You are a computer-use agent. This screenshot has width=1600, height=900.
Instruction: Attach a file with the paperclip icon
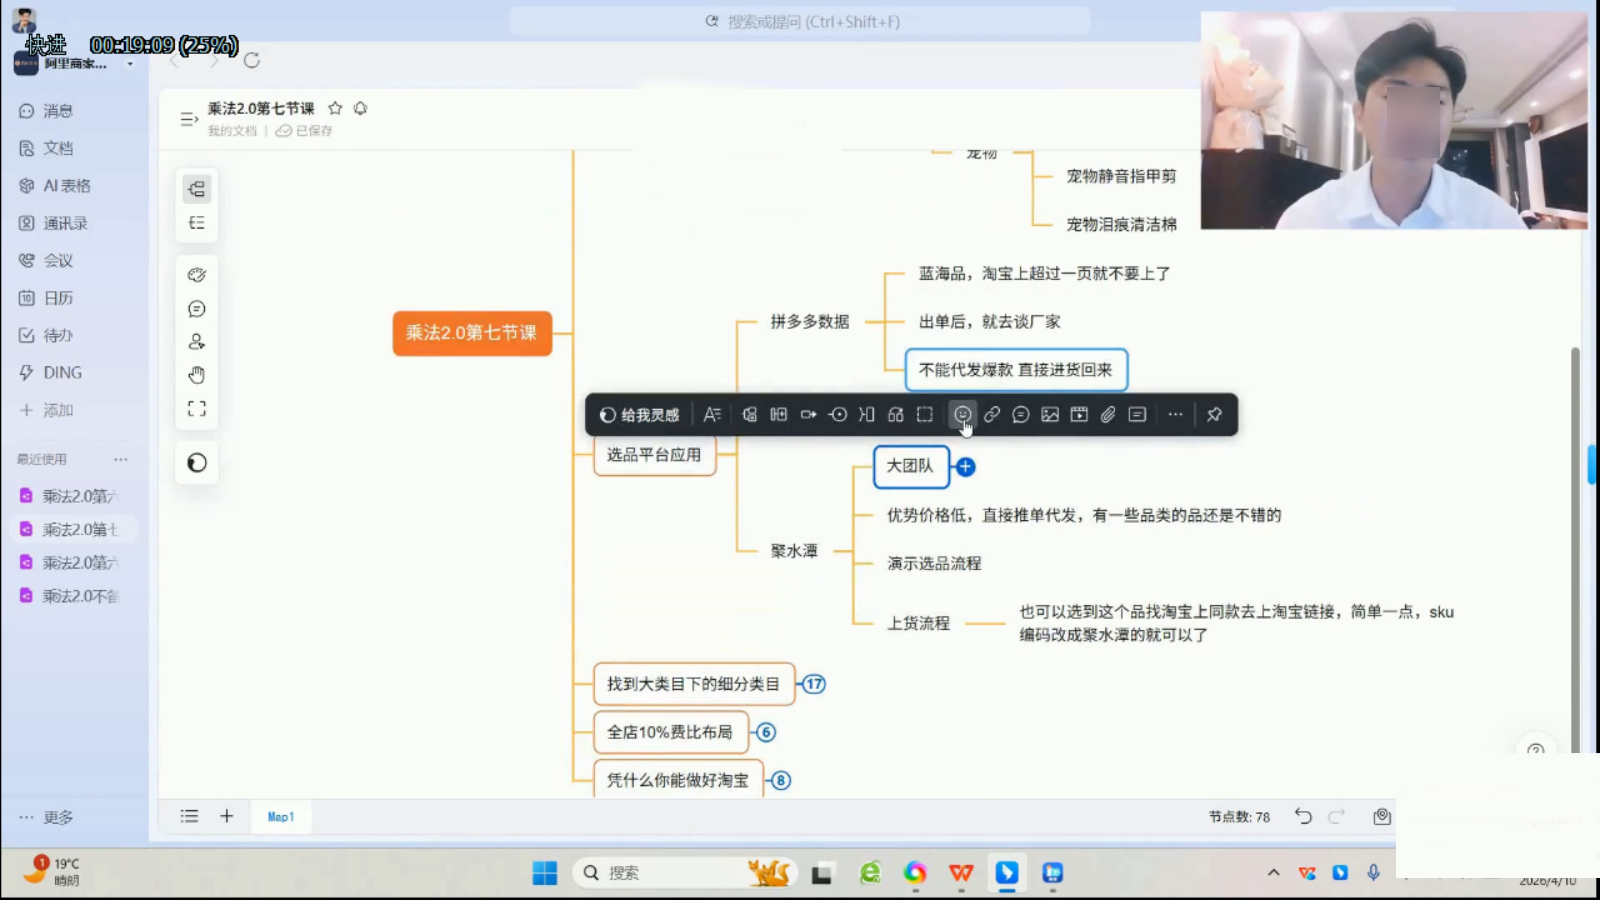click(1108, 415)
